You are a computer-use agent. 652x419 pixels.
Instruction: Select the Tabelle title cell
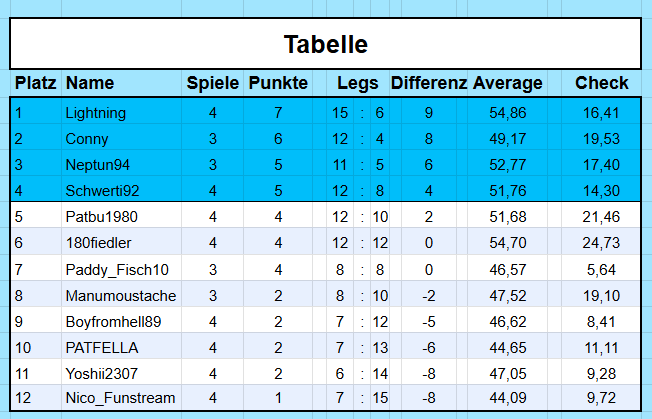tap(326, 44)
